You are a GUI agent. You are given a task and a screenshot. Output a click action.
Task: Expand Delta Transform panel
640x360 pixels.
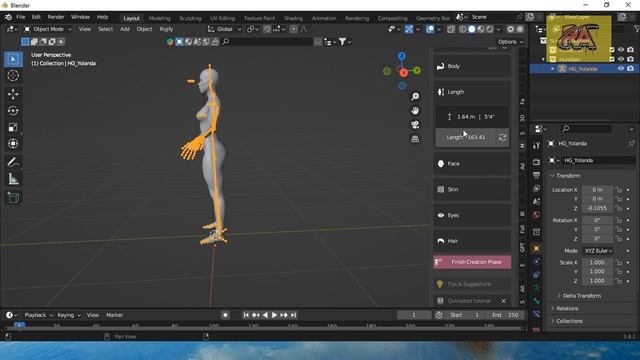(x=581, y=296)
